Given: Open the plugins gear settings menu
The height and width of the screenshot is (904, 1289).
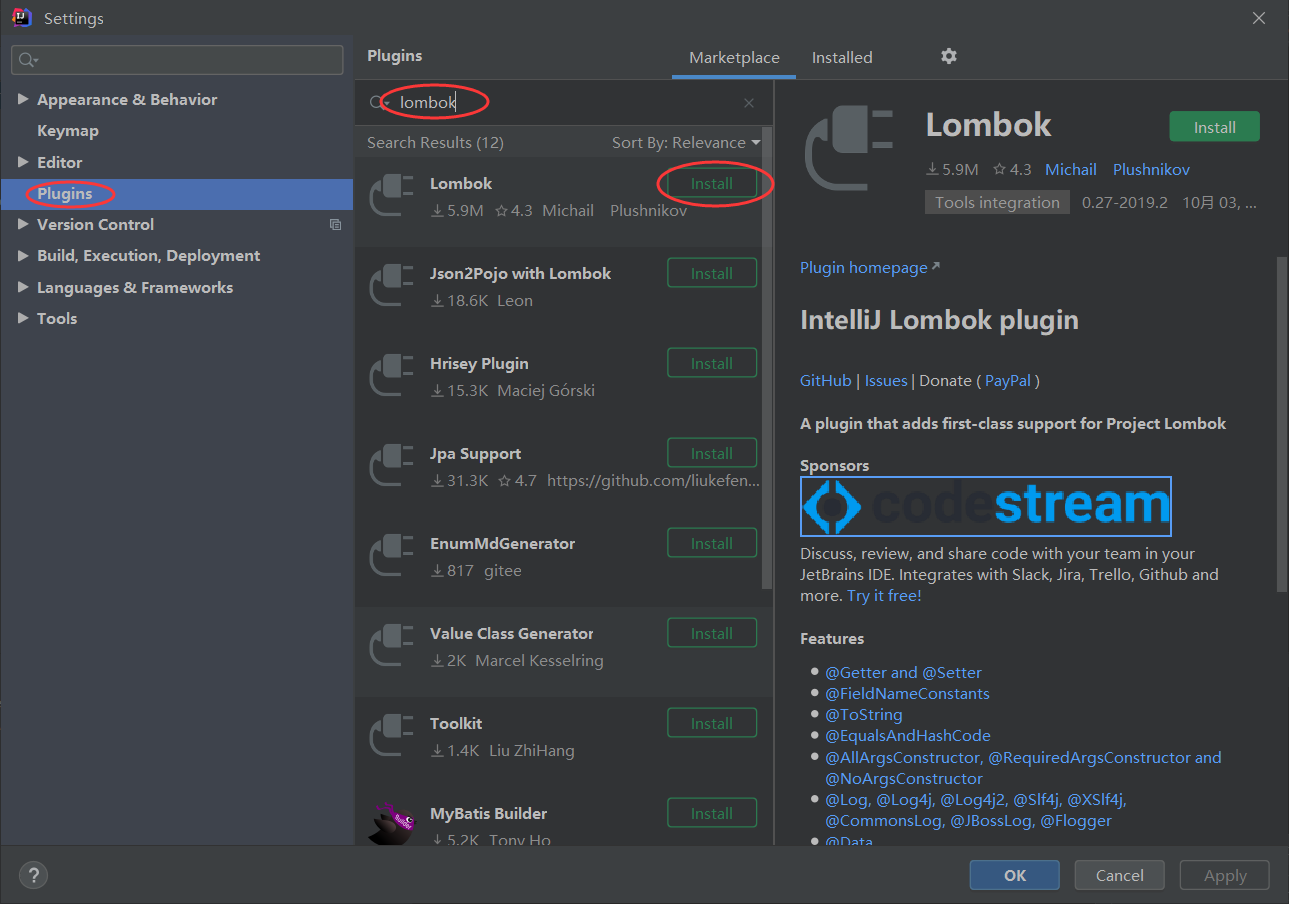Looking at the screenshot, I should [949, 56].
